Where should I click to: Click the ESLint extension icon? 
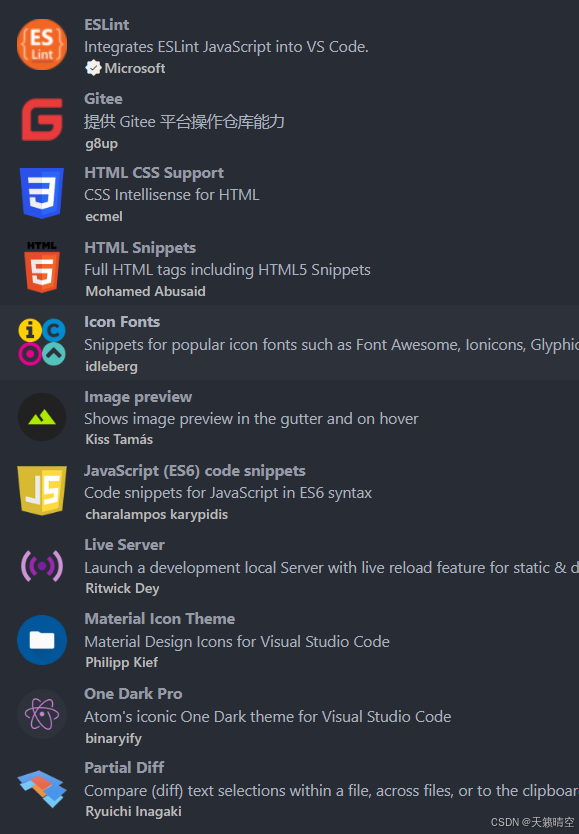[x=41, y=45]
